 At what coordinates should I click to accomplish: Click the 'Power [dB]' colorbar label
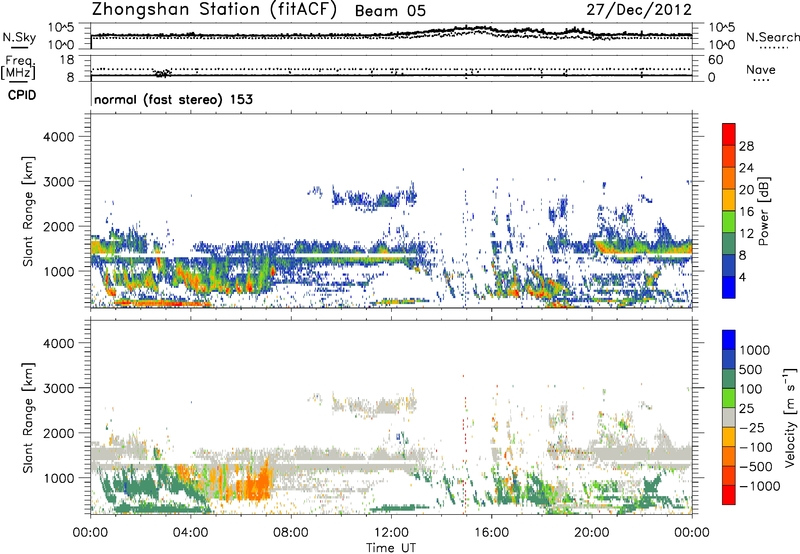(763, 211)
